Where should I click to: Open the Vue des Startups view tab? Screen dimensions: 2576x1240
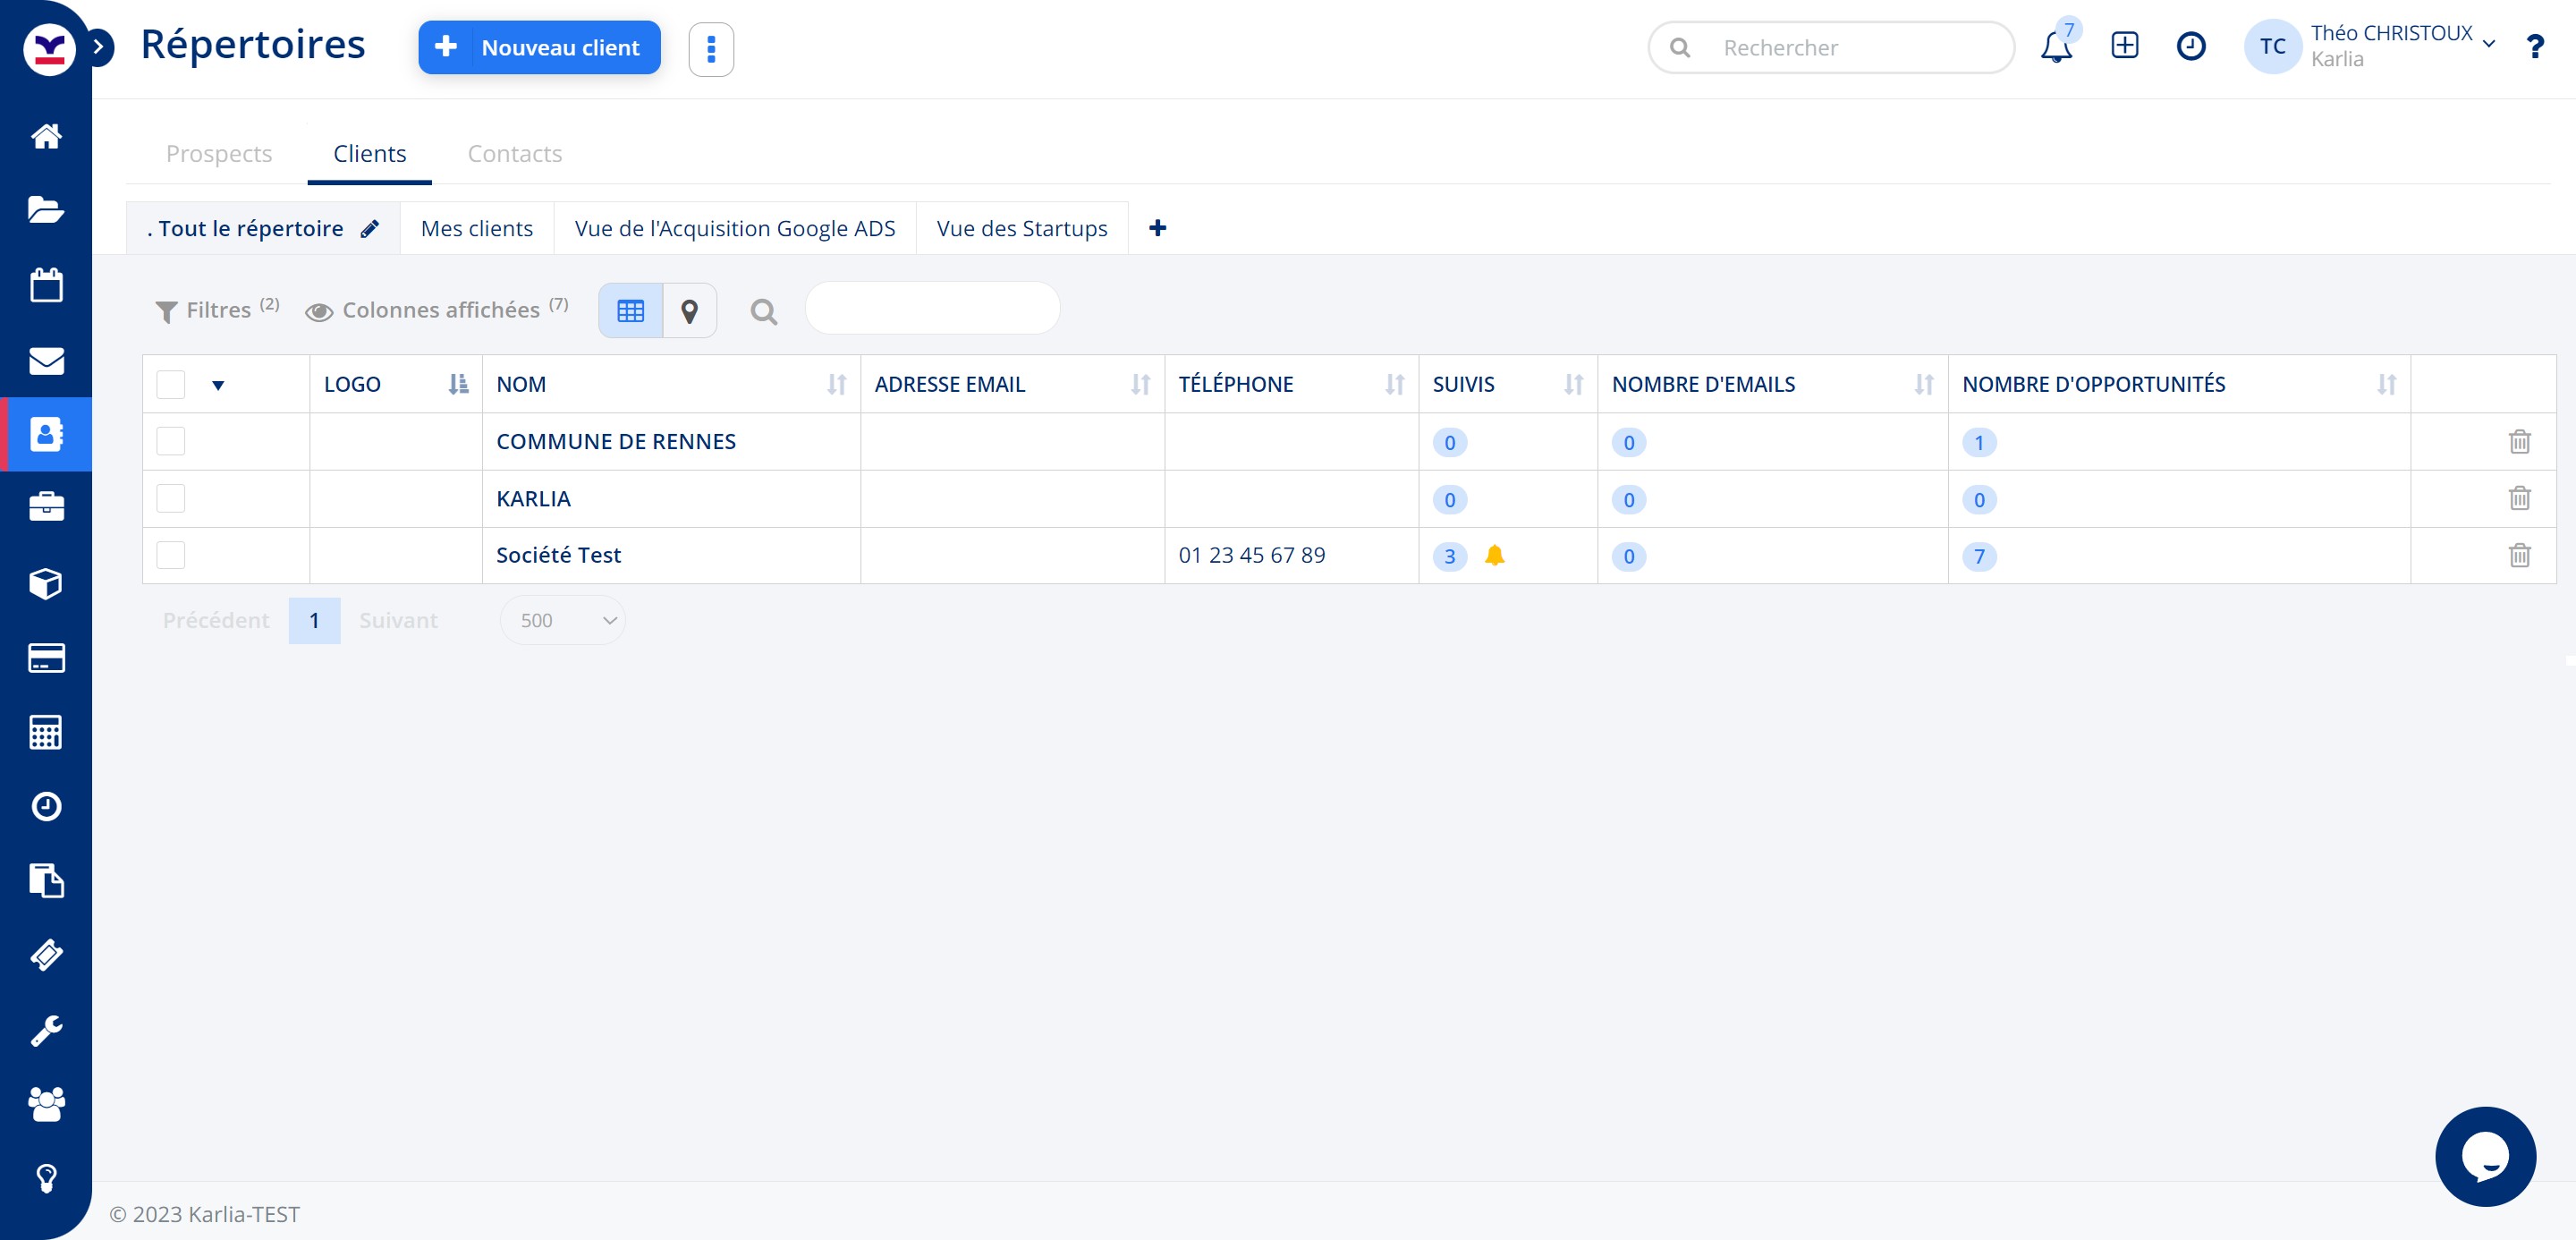[x=1021, y=229]
